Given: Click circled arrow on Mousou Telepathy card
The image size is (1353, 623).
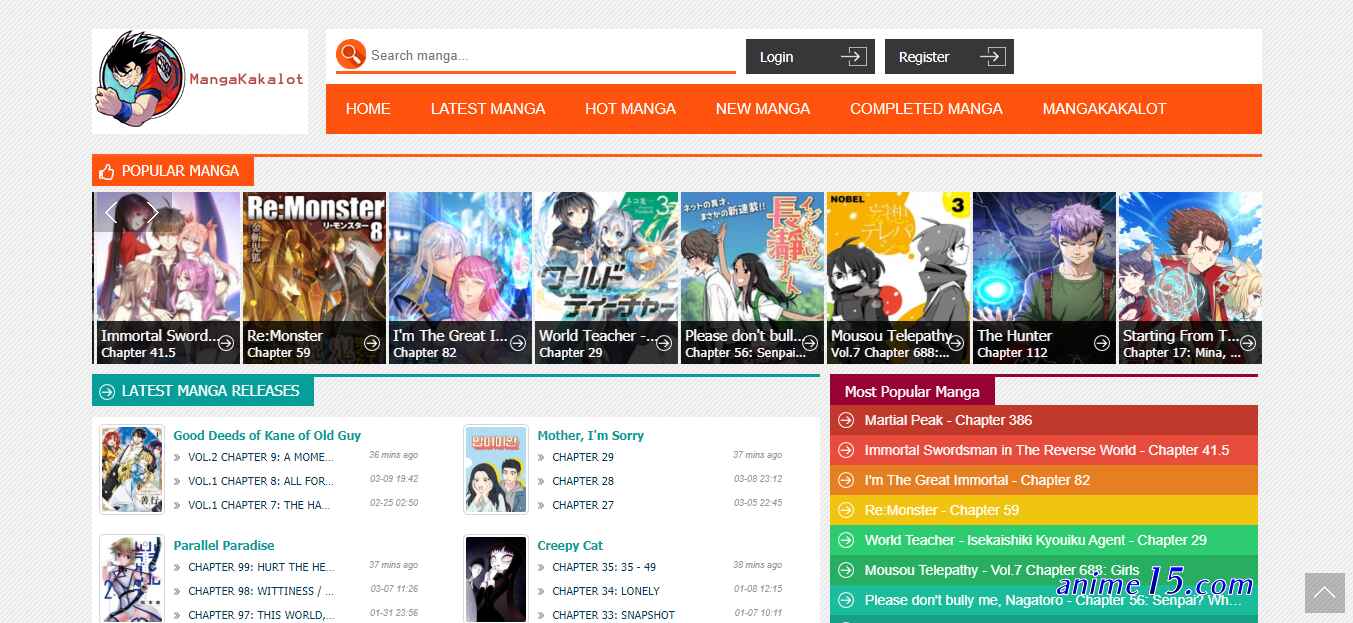Looking at the screenshot, I should click(x=956, y=343).
